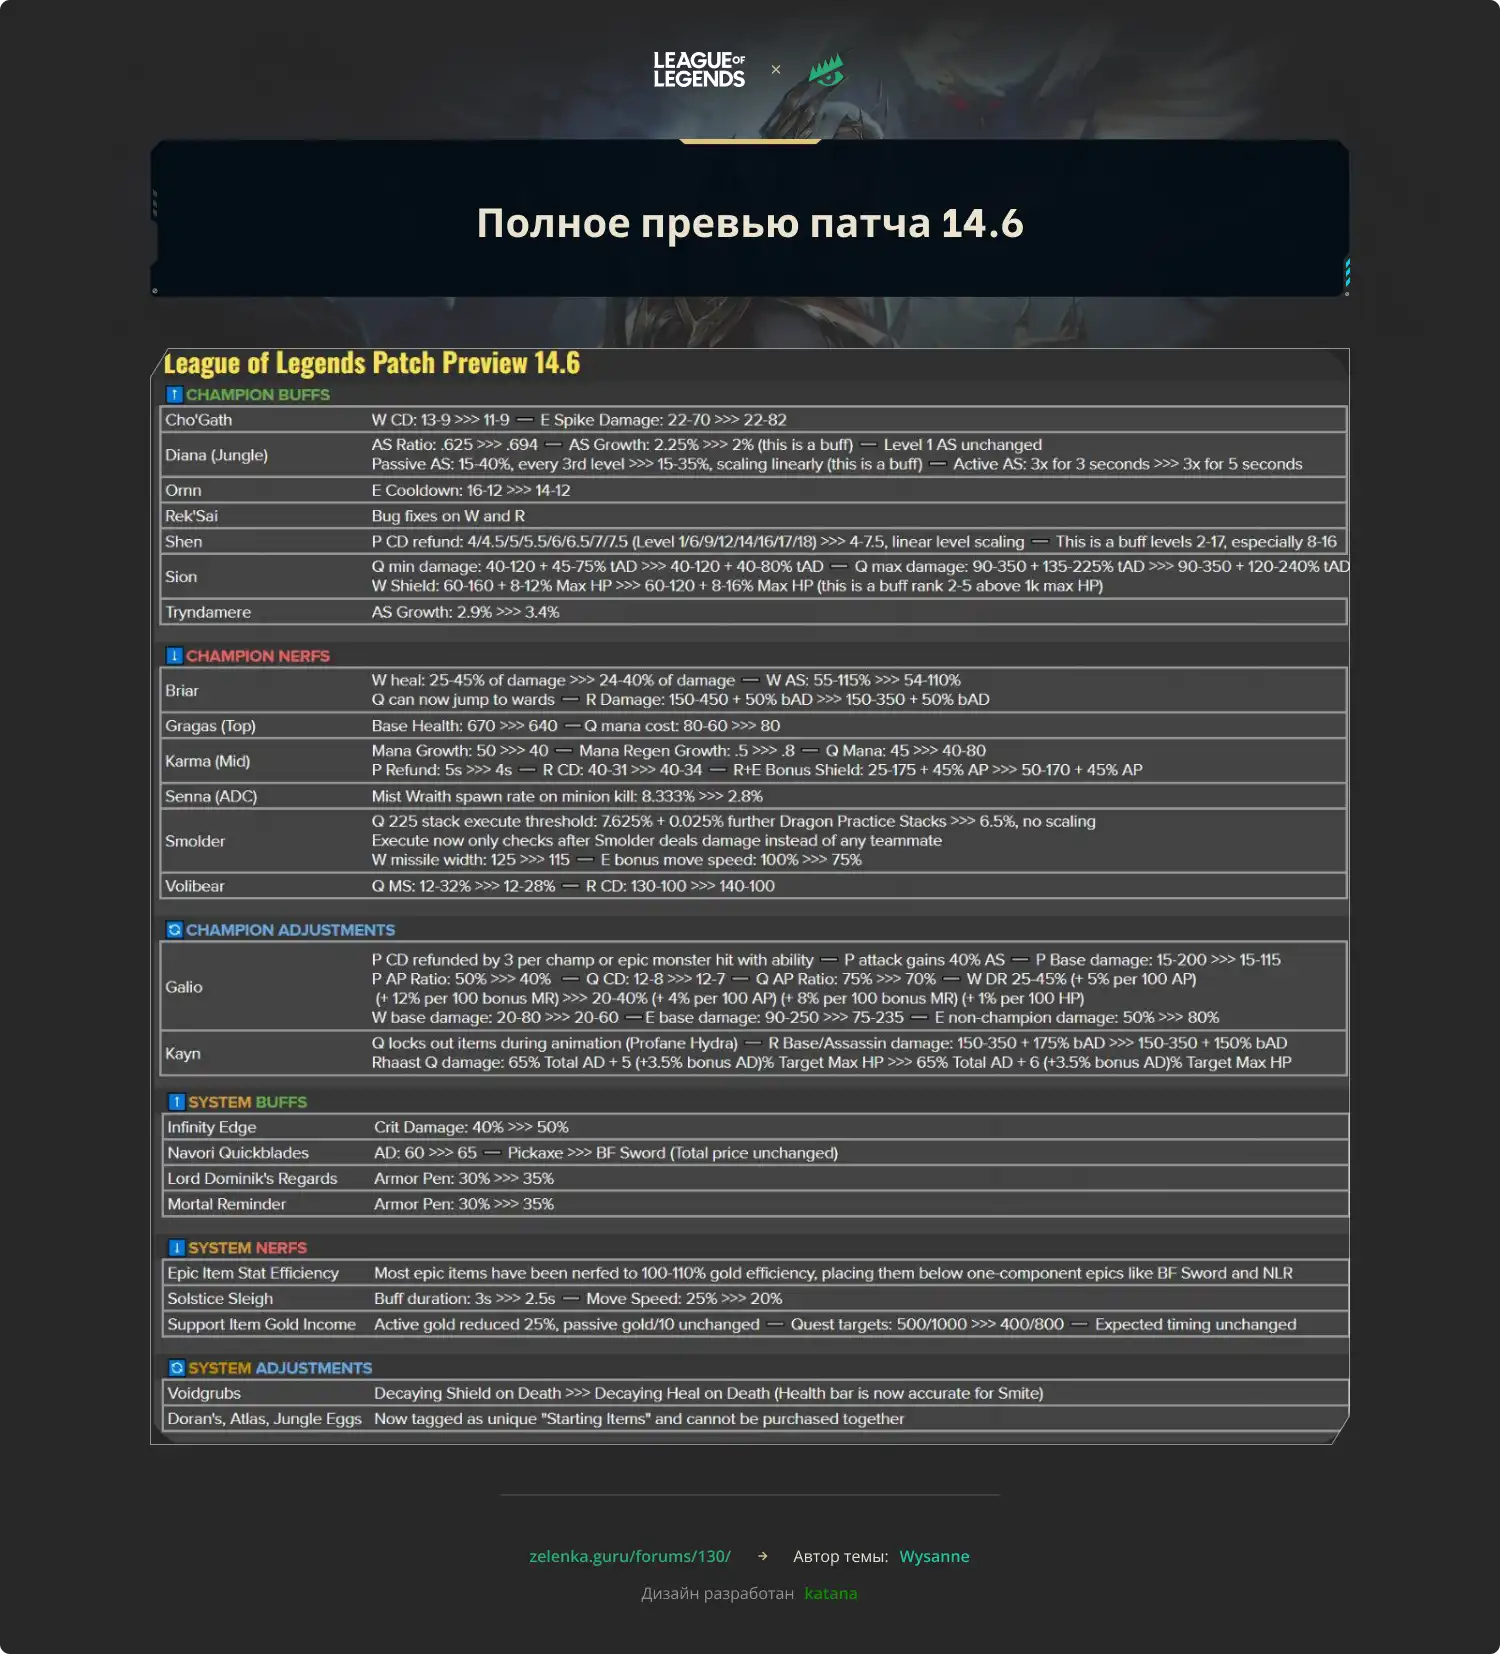Viewport: 1500px width, 1654px height.
Task: Click the 'Sion' row name
Action: [181, 577]
